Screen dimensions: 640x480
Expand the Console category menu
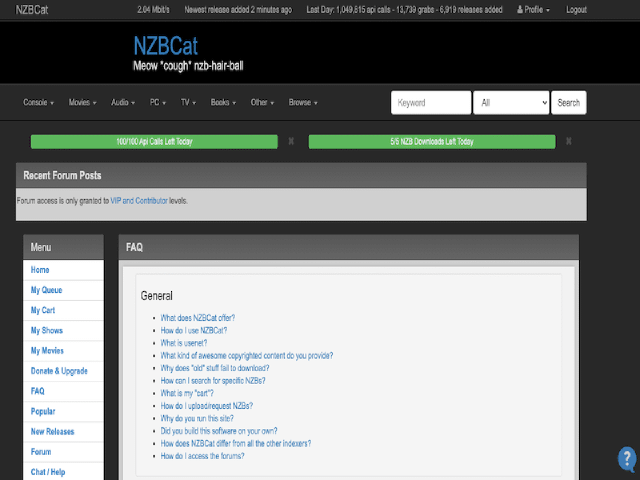pyautogui.click(x=38, y=102)
